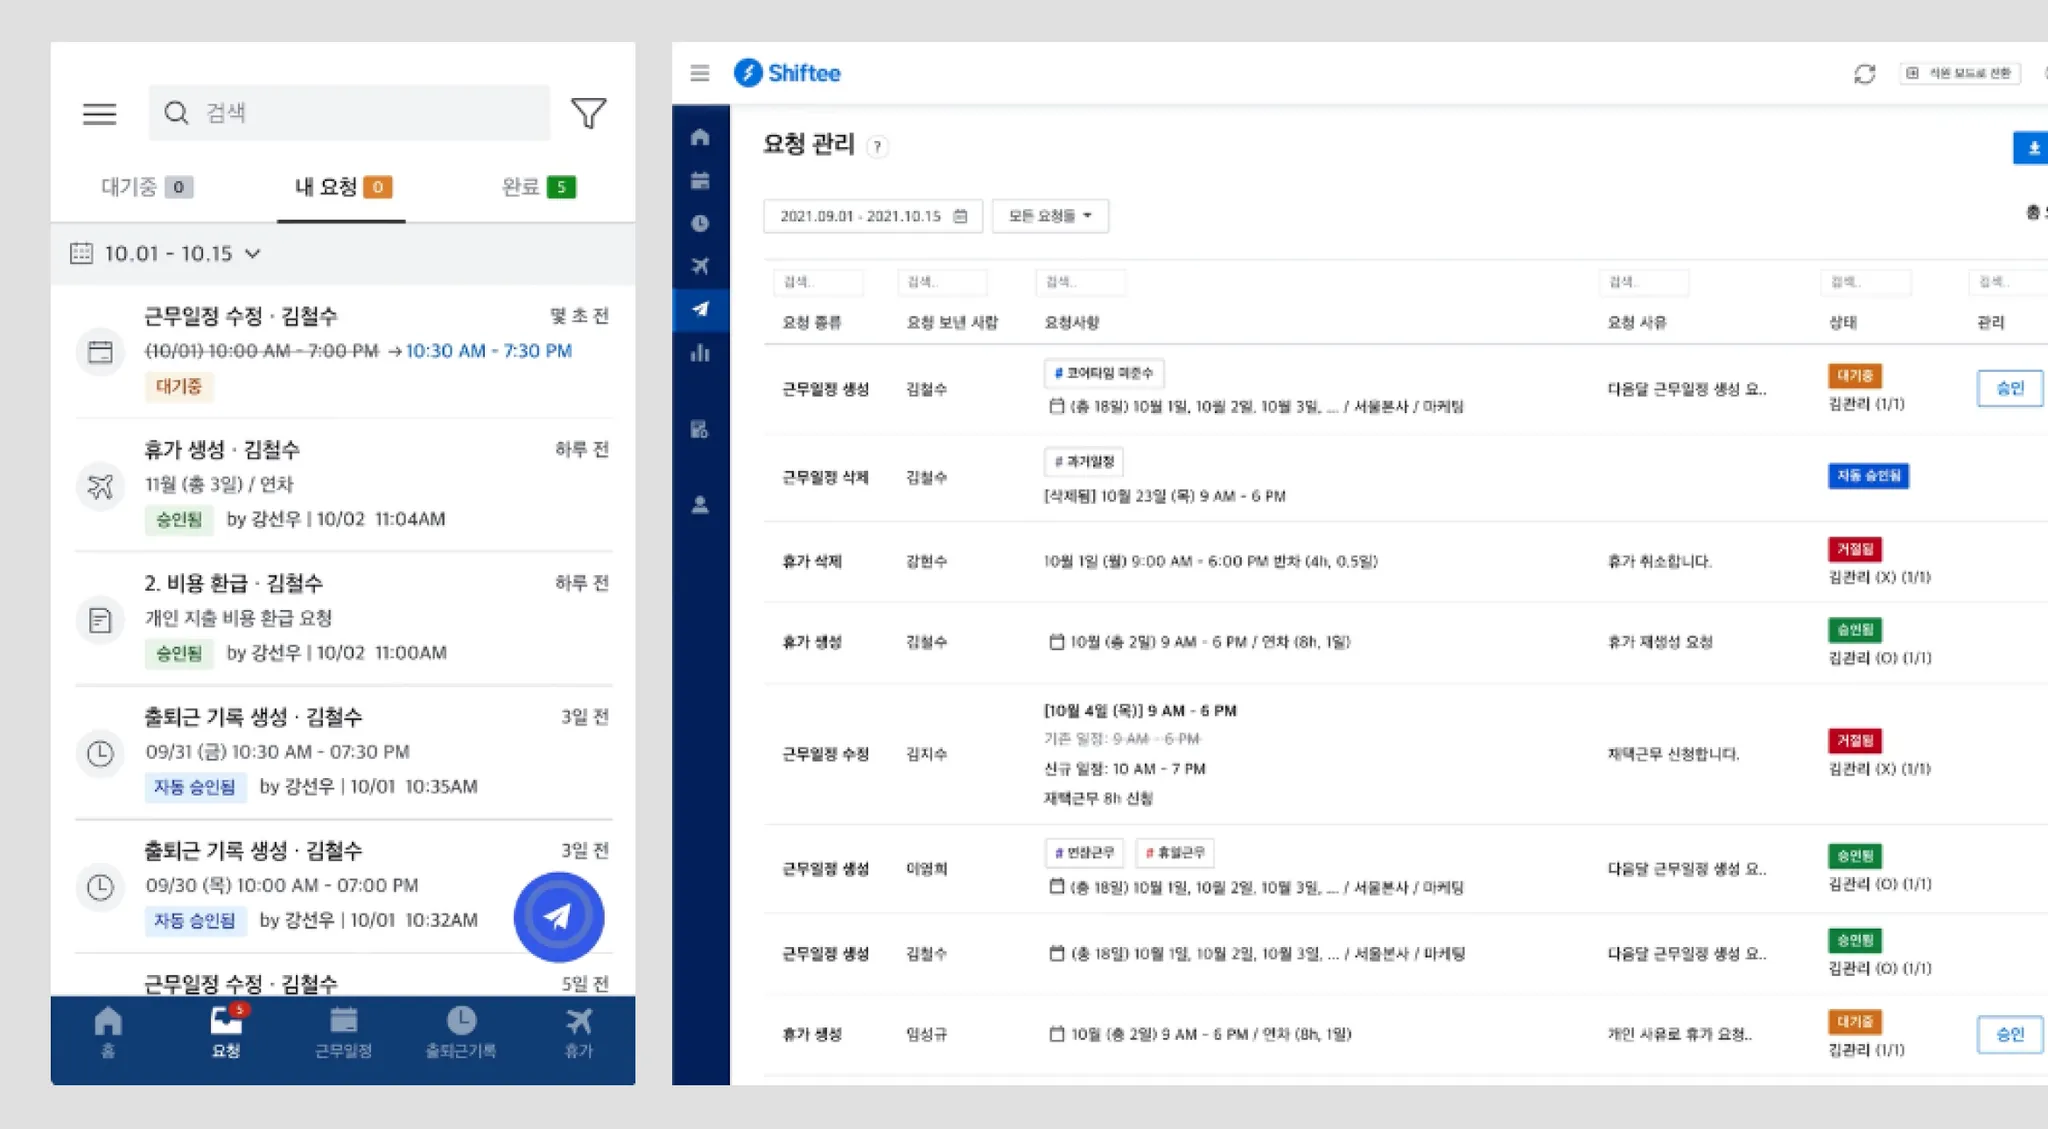Open the 2021.09.01 - 2021.10.15 date picker
This screenshot has height=1129, width=2048.
coord(872,216)
